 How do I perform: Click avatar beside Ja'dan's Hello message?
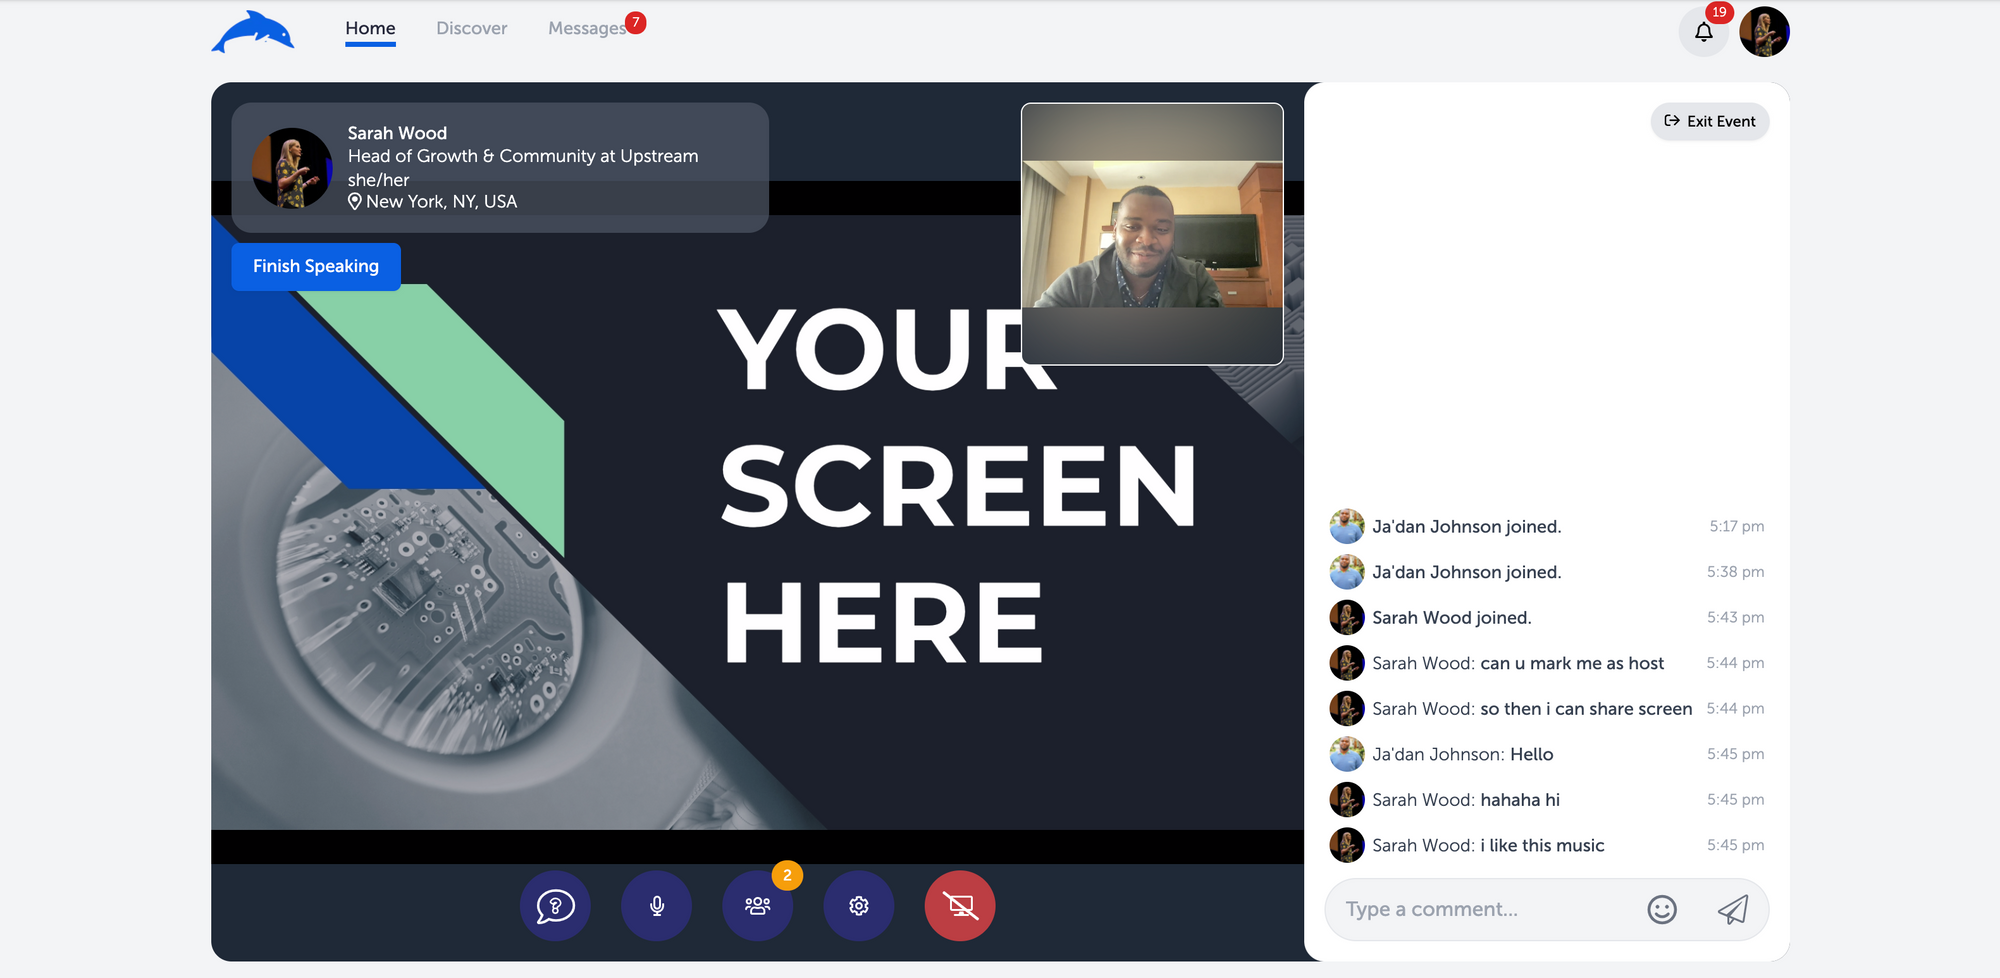[x=1347, y=754]
